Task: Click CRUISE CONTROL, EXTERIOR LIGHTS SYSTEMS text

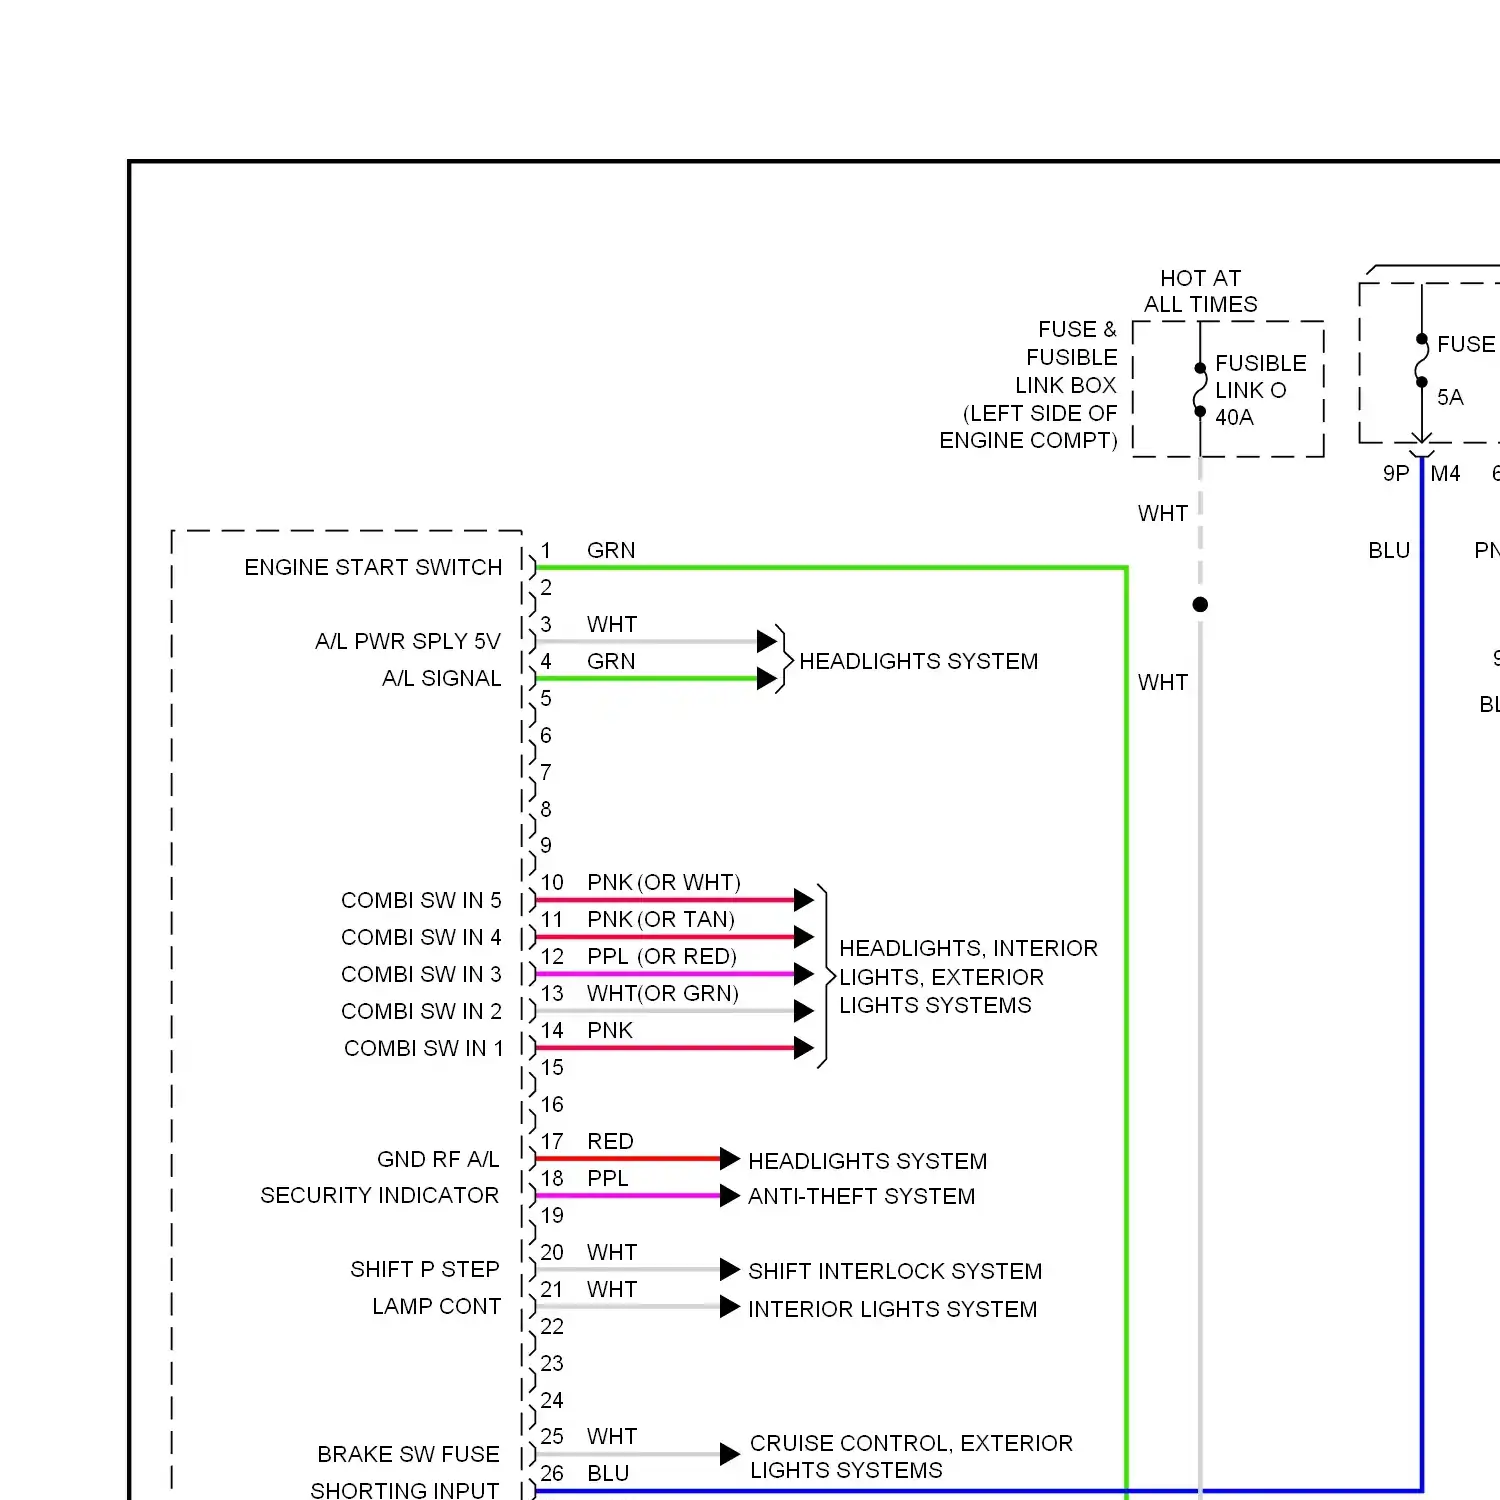Action: point(911,1457)
